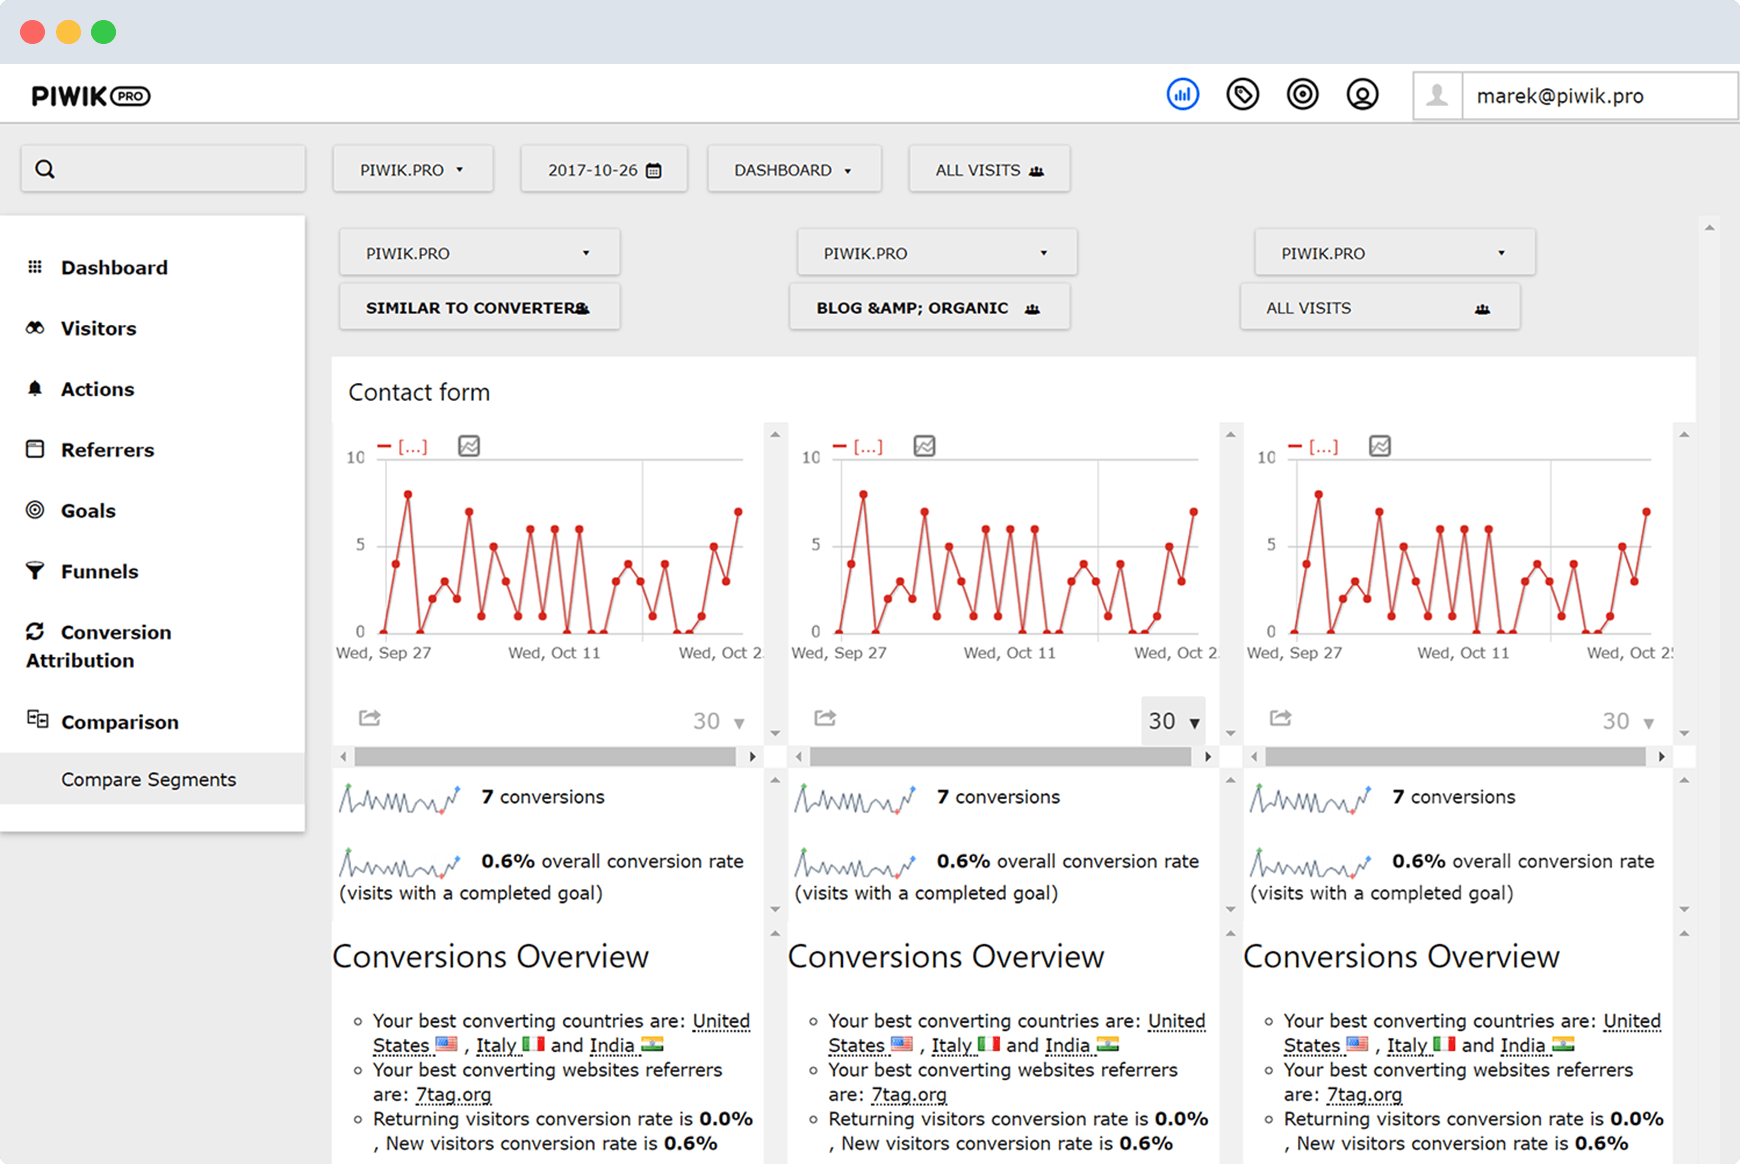1740x1164 pixels.
Task: Focus the search input field
Action: tap(163, 169)
